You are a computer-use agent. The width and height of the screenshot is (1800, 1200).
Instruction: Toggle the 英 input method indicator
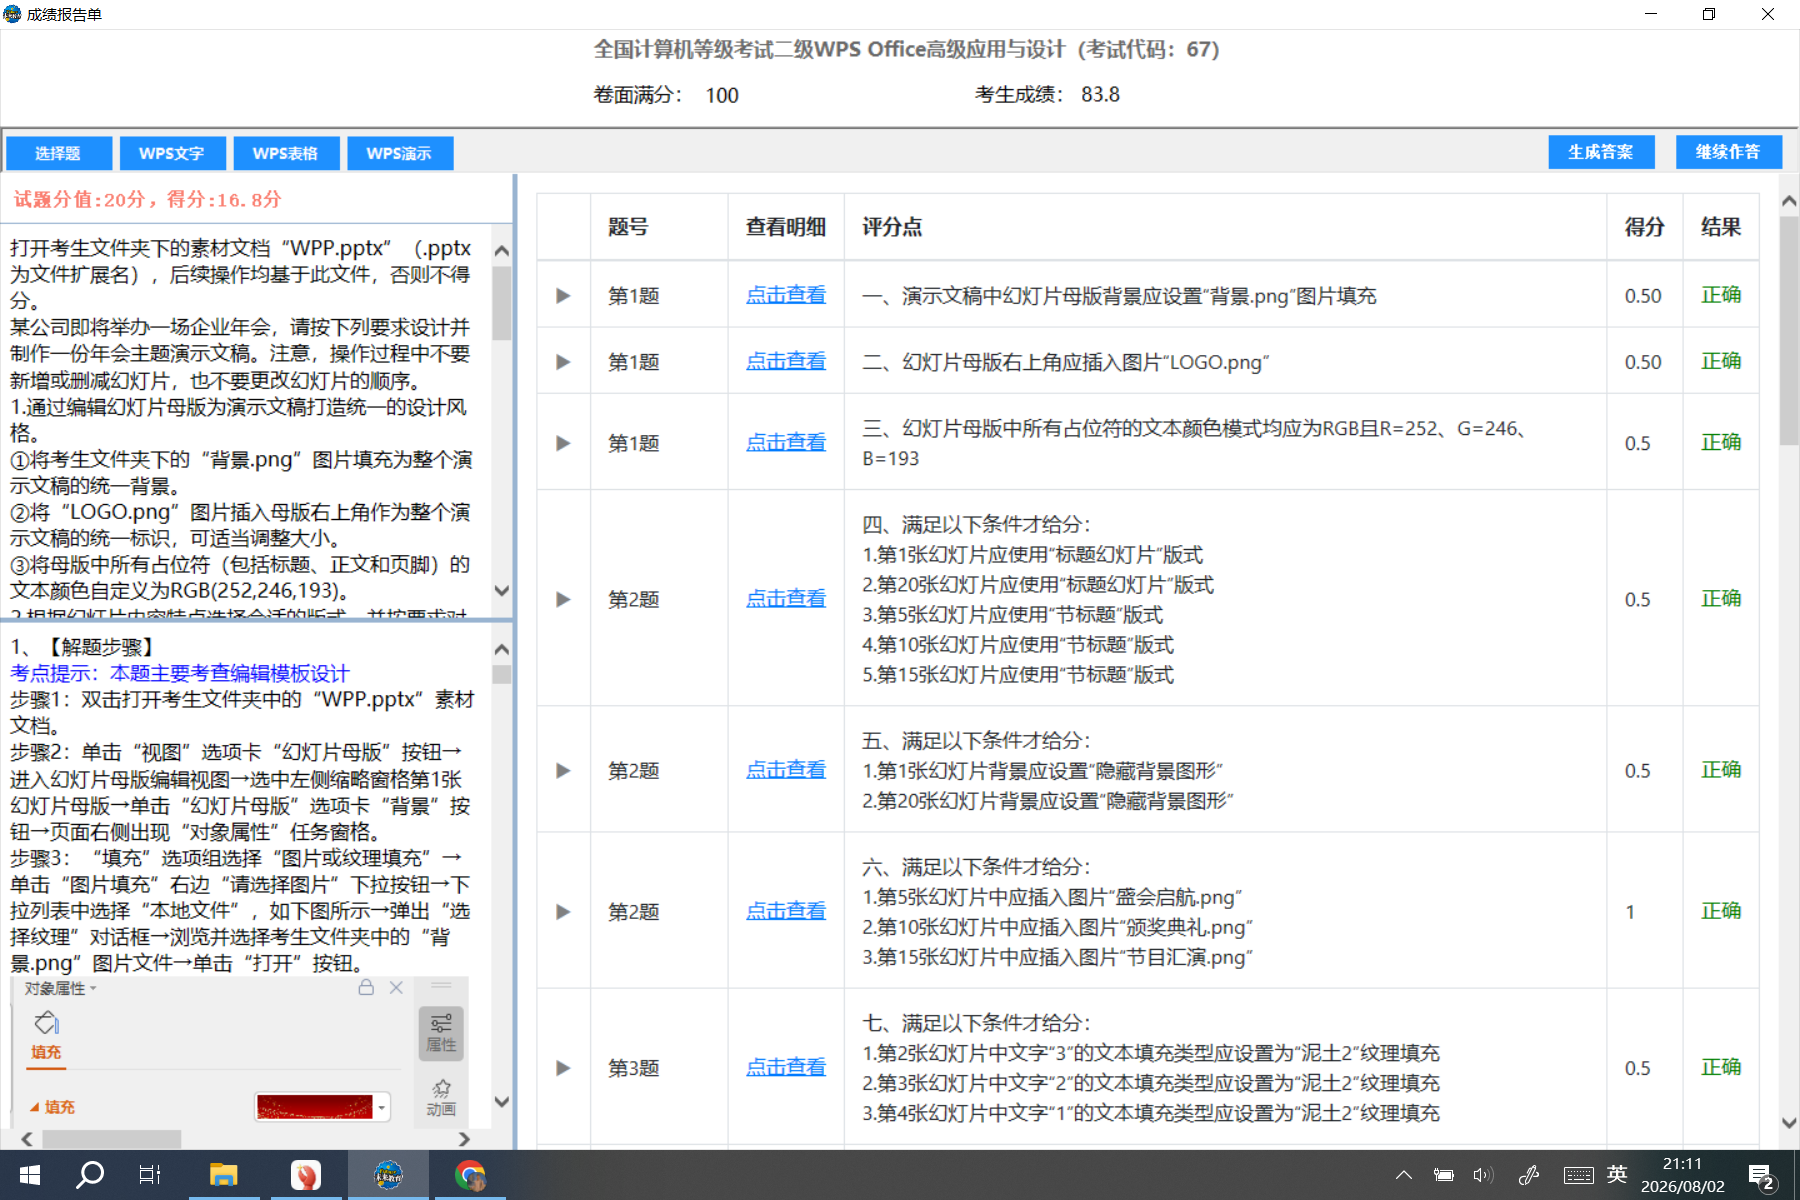[1617, 1174]
